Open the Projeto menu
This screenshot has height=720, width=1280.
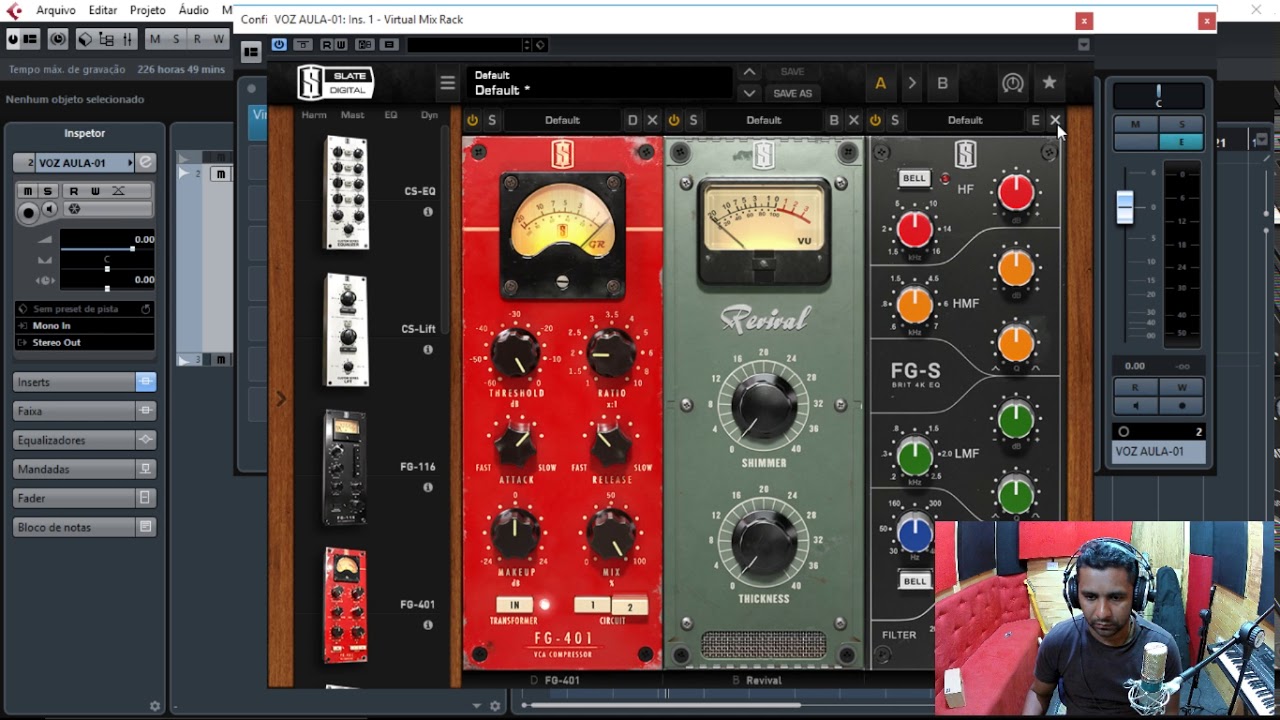148,10
